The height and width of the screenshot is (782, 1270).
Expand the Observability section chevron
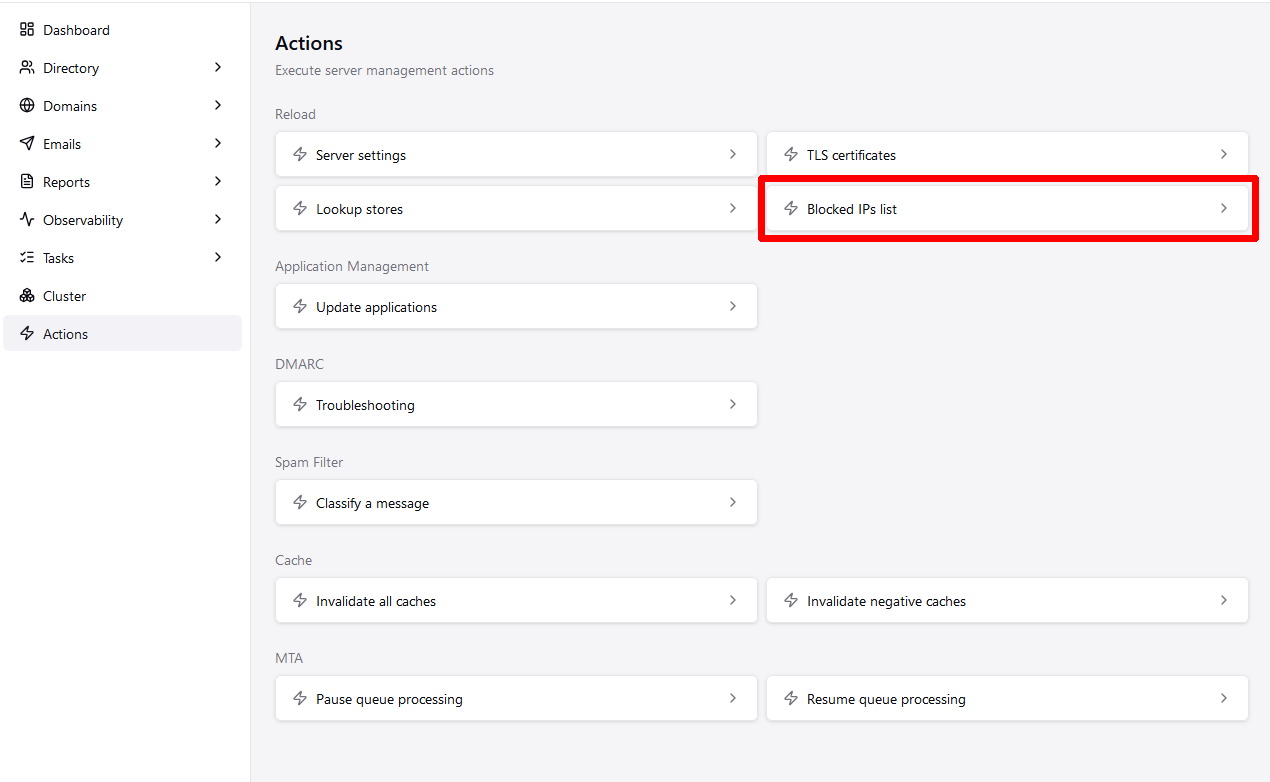tap(218, 220)
